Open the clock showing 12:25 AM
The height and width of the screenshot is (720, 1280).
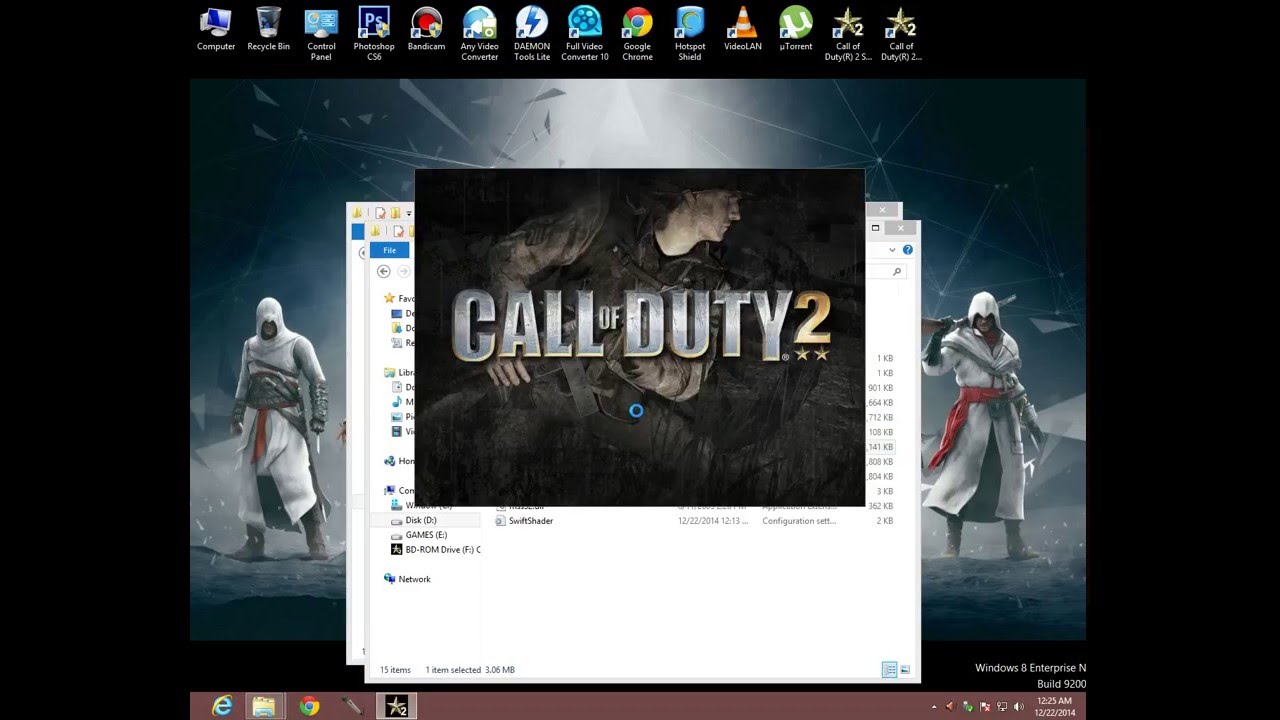point(1055,706)
